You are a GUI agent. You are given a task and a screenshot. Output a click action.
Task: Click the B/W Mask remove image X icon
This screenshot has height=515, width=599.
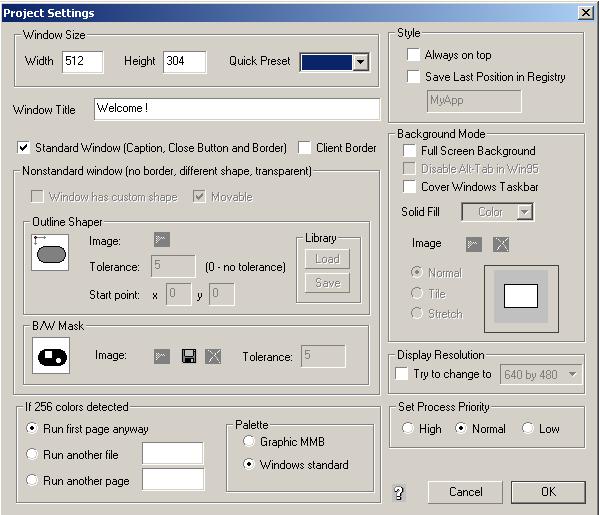tap(213, 356)
